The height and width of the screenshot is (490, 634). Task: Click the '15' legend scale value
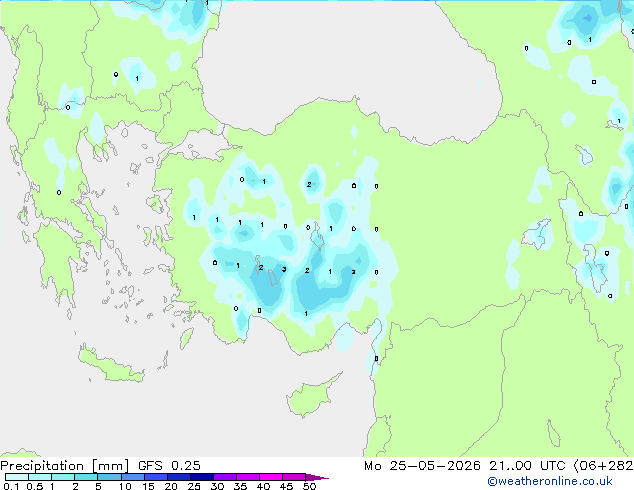[148, 486]
